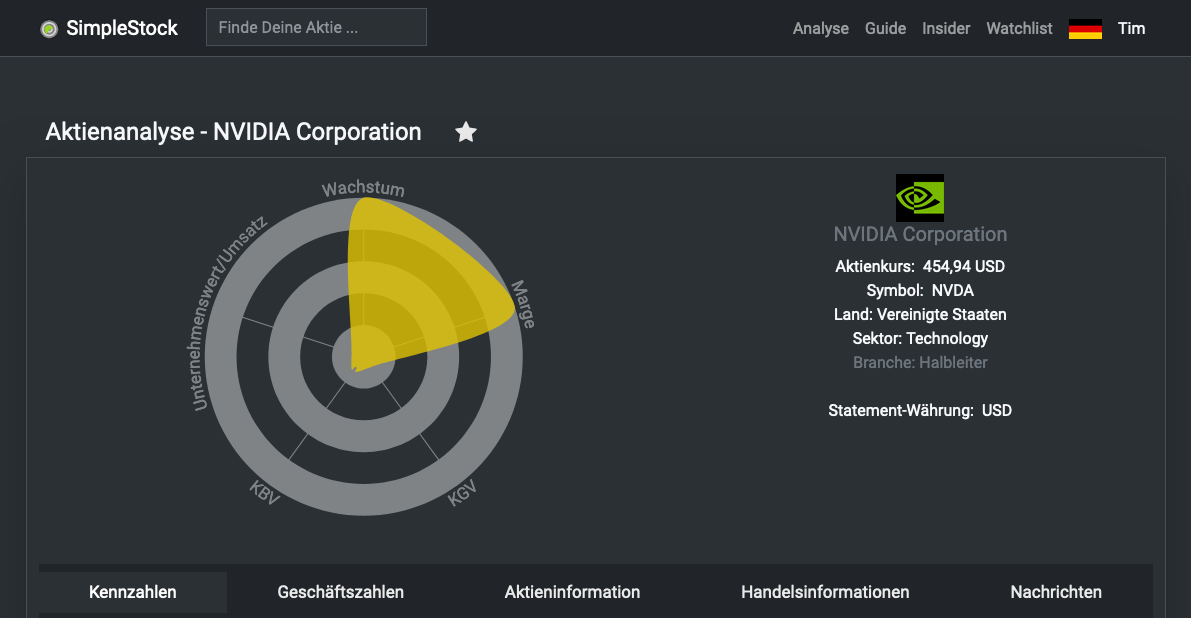Click the SimpleStock green logo icon
The width and height of the screenshot is (1191, 618).
pos(49,29)
